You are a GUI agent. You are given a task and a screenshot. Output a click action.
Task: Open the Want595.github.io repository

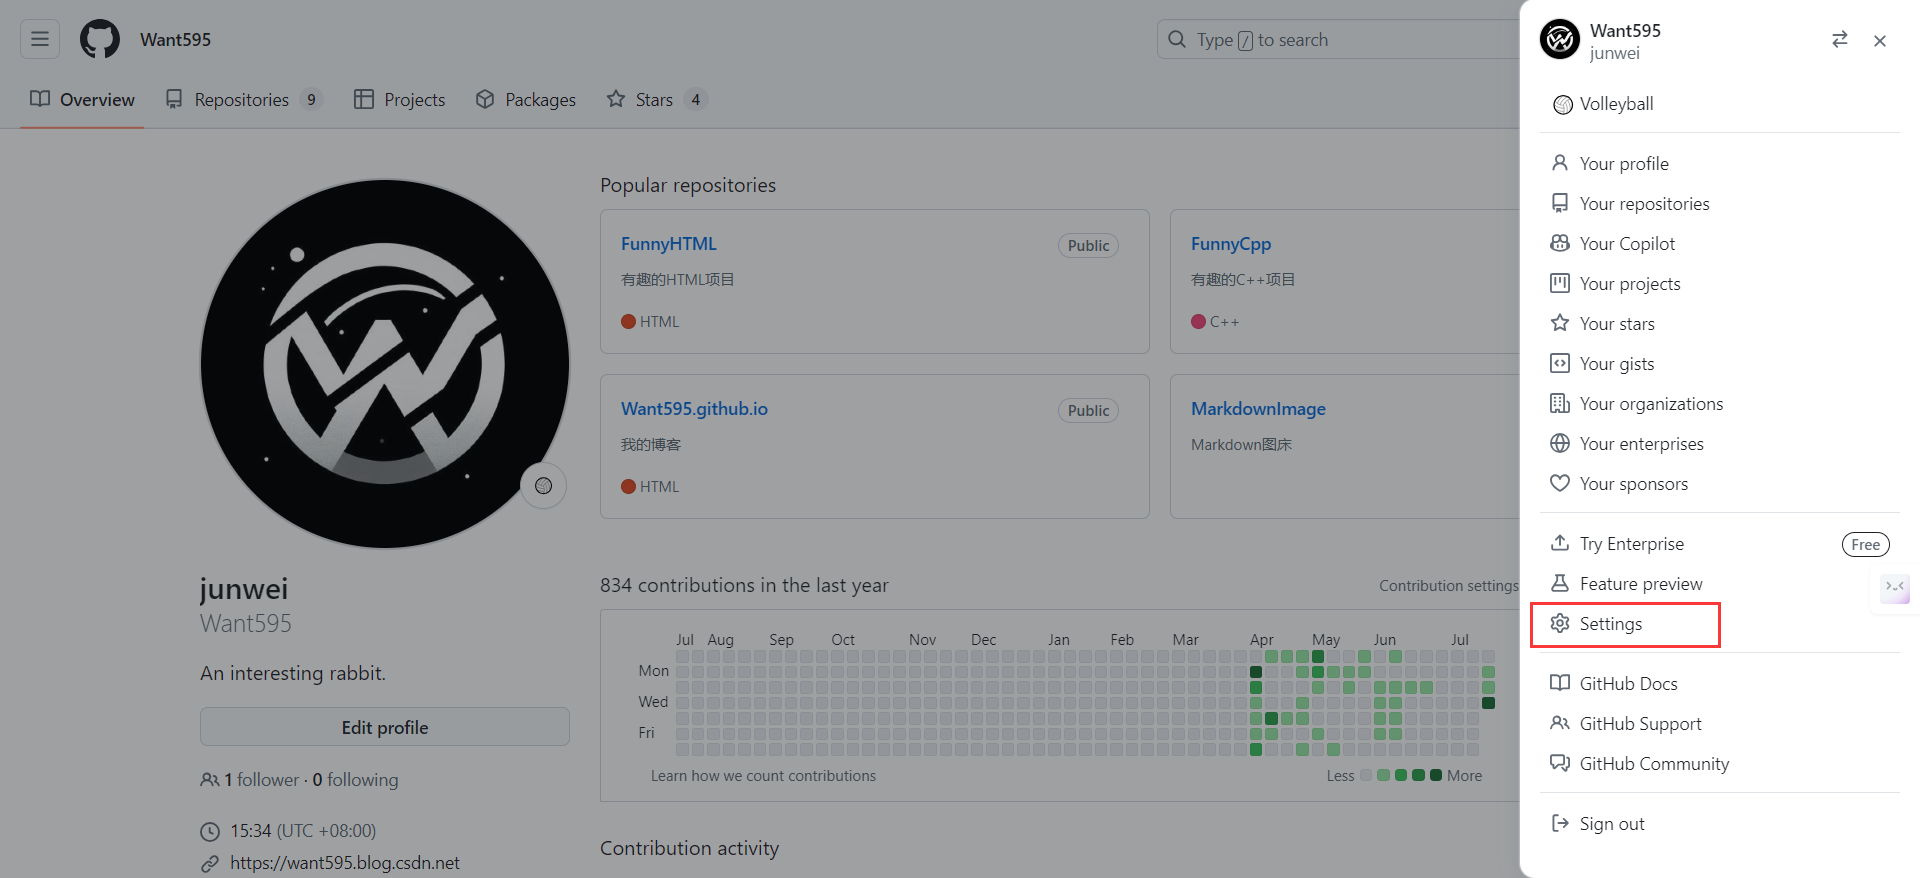tap(694, 408)
